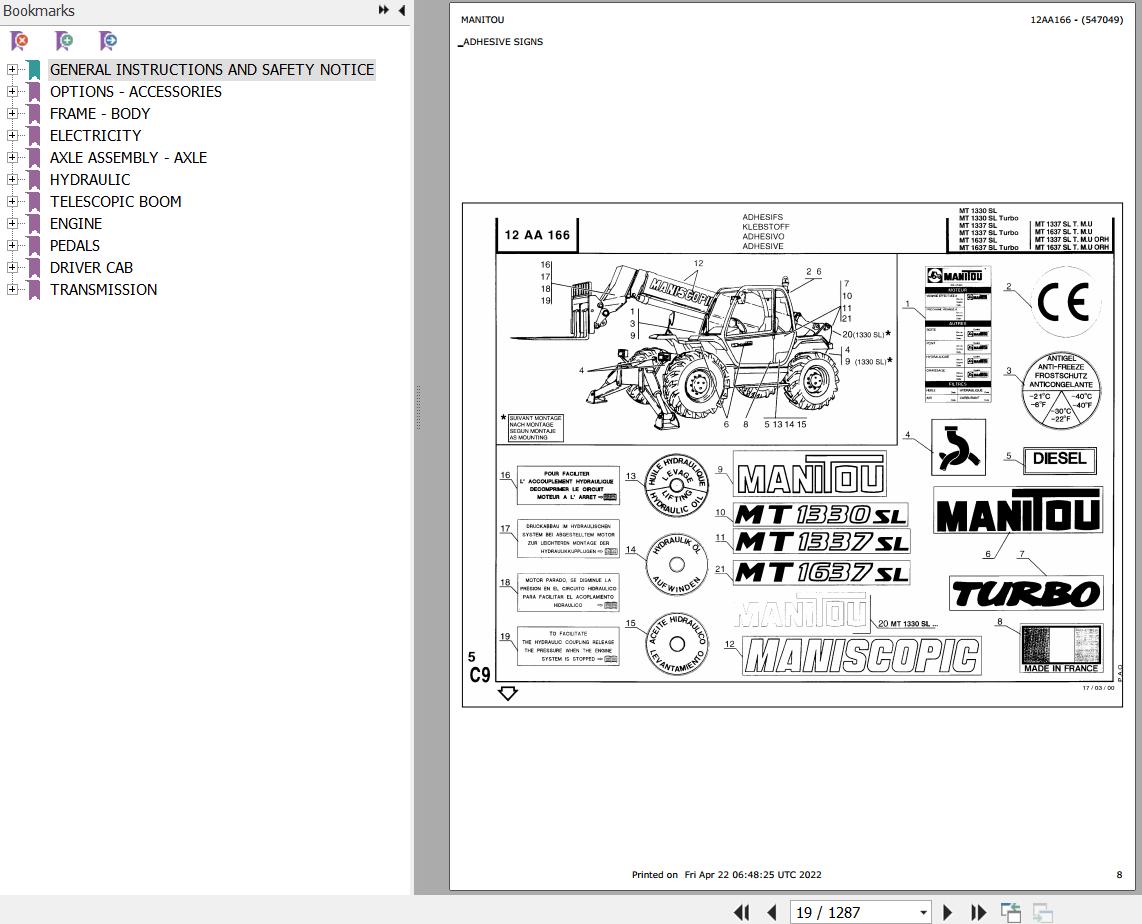Click the previous view icon

[1010, 912]
